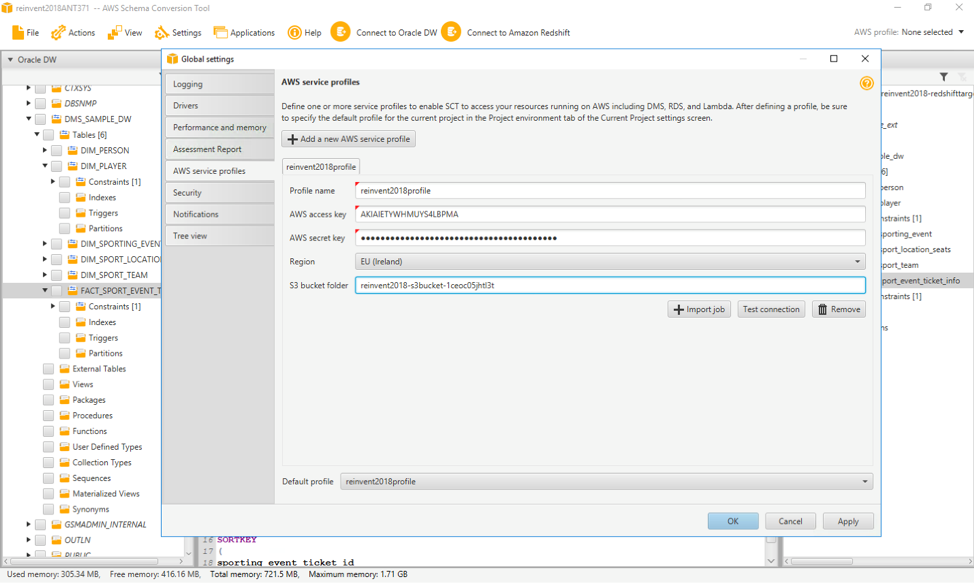Expand the DIM_PERSON table node
The width and height of the screenshot is (974, 583).
45,150
